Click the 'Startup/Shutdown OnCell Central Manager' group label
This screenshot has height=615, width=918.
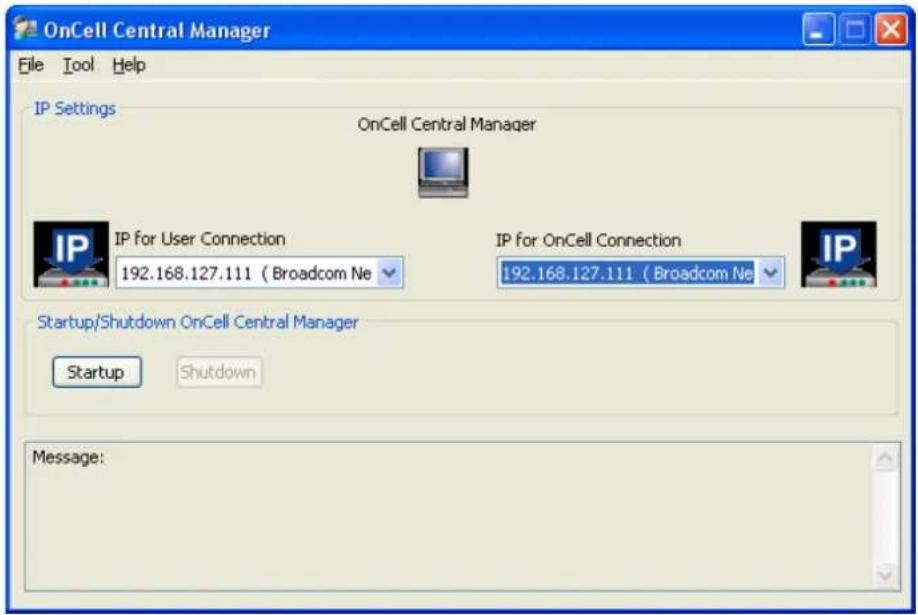[198, 322]
